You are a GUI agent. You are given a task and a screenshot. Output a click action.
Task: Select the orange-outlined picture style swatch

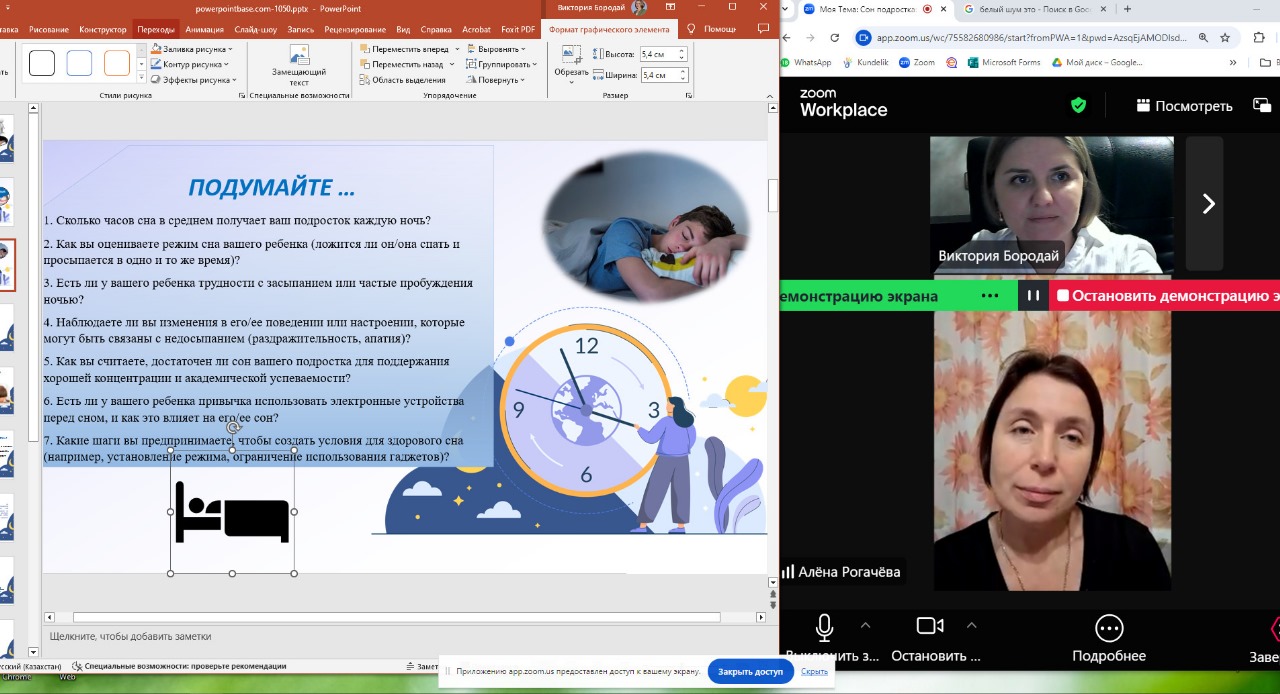pos(117,64)
